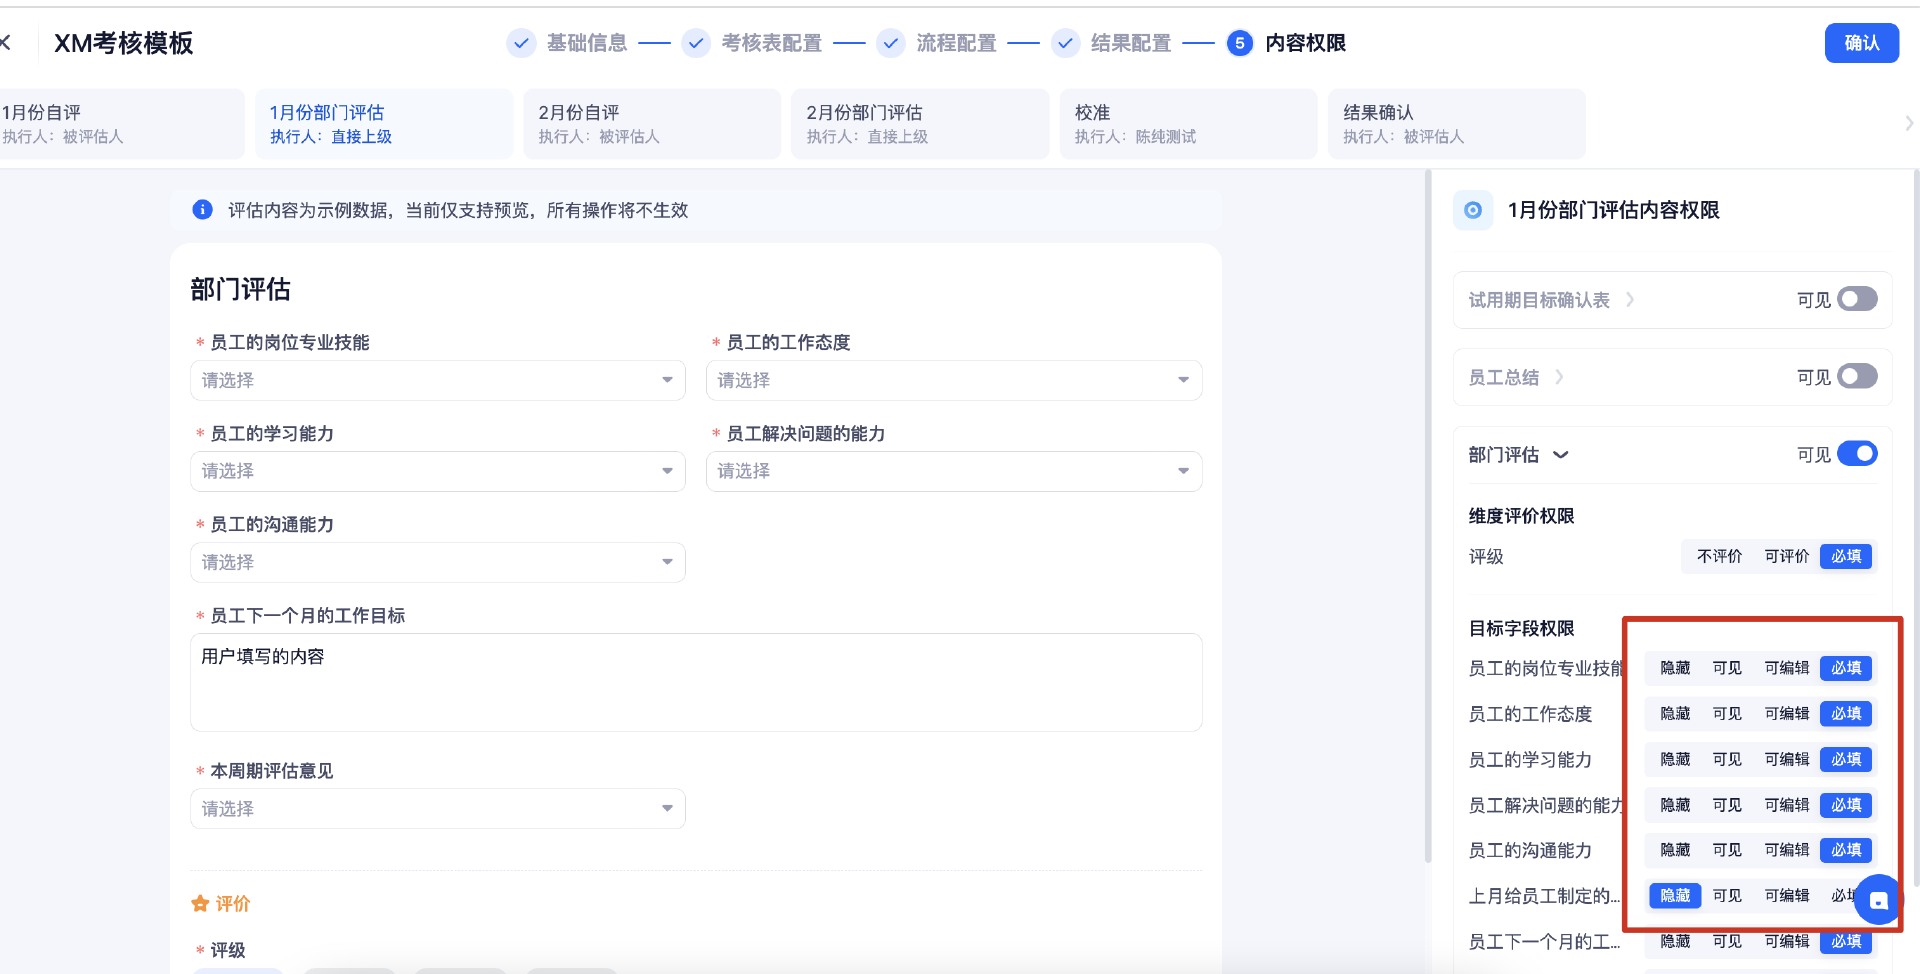Viewport: 1920px width, 974px height.
Task: Open the floating chat support icon
Action: click(x=1878, y=900)
